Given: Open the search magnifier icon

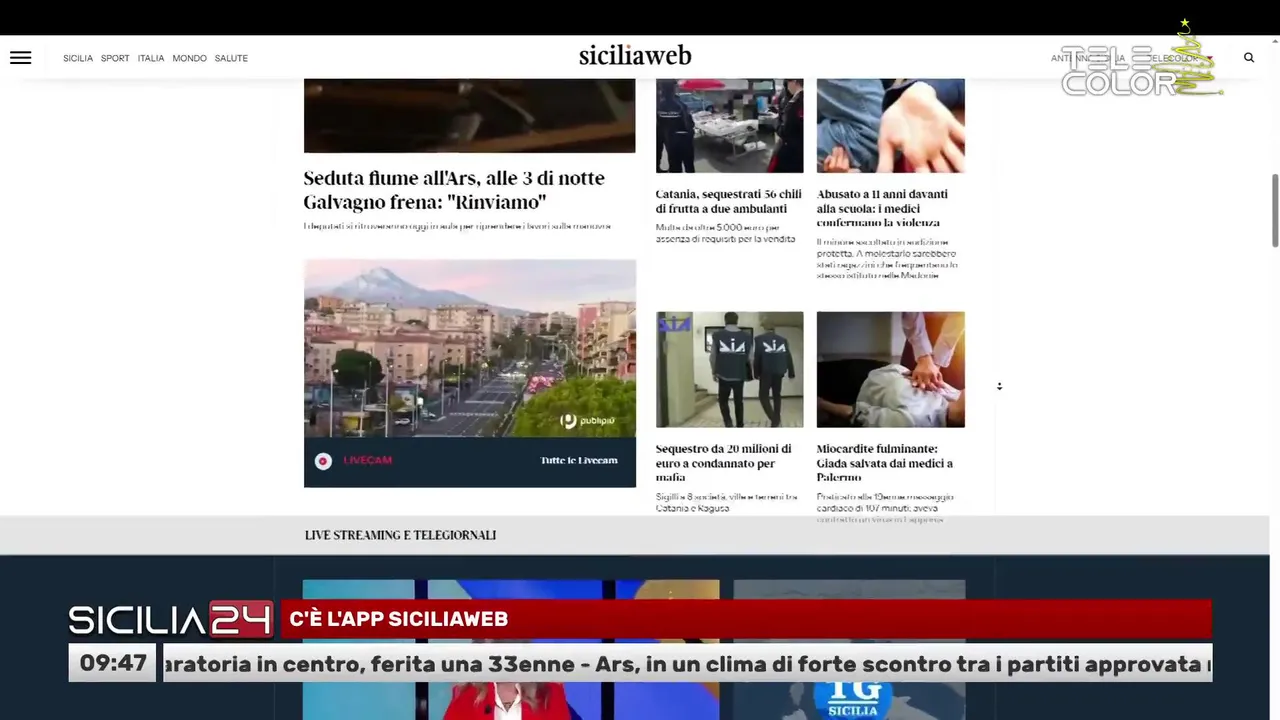Looking at the screenshot, I should tap(1249, 58).
